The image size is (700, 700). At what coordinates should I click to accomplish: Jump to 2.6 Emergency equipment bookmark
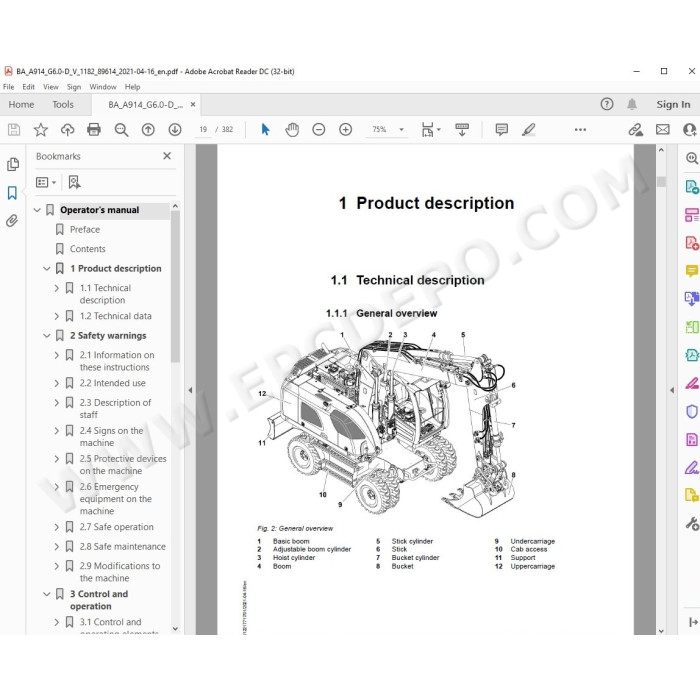116,499
